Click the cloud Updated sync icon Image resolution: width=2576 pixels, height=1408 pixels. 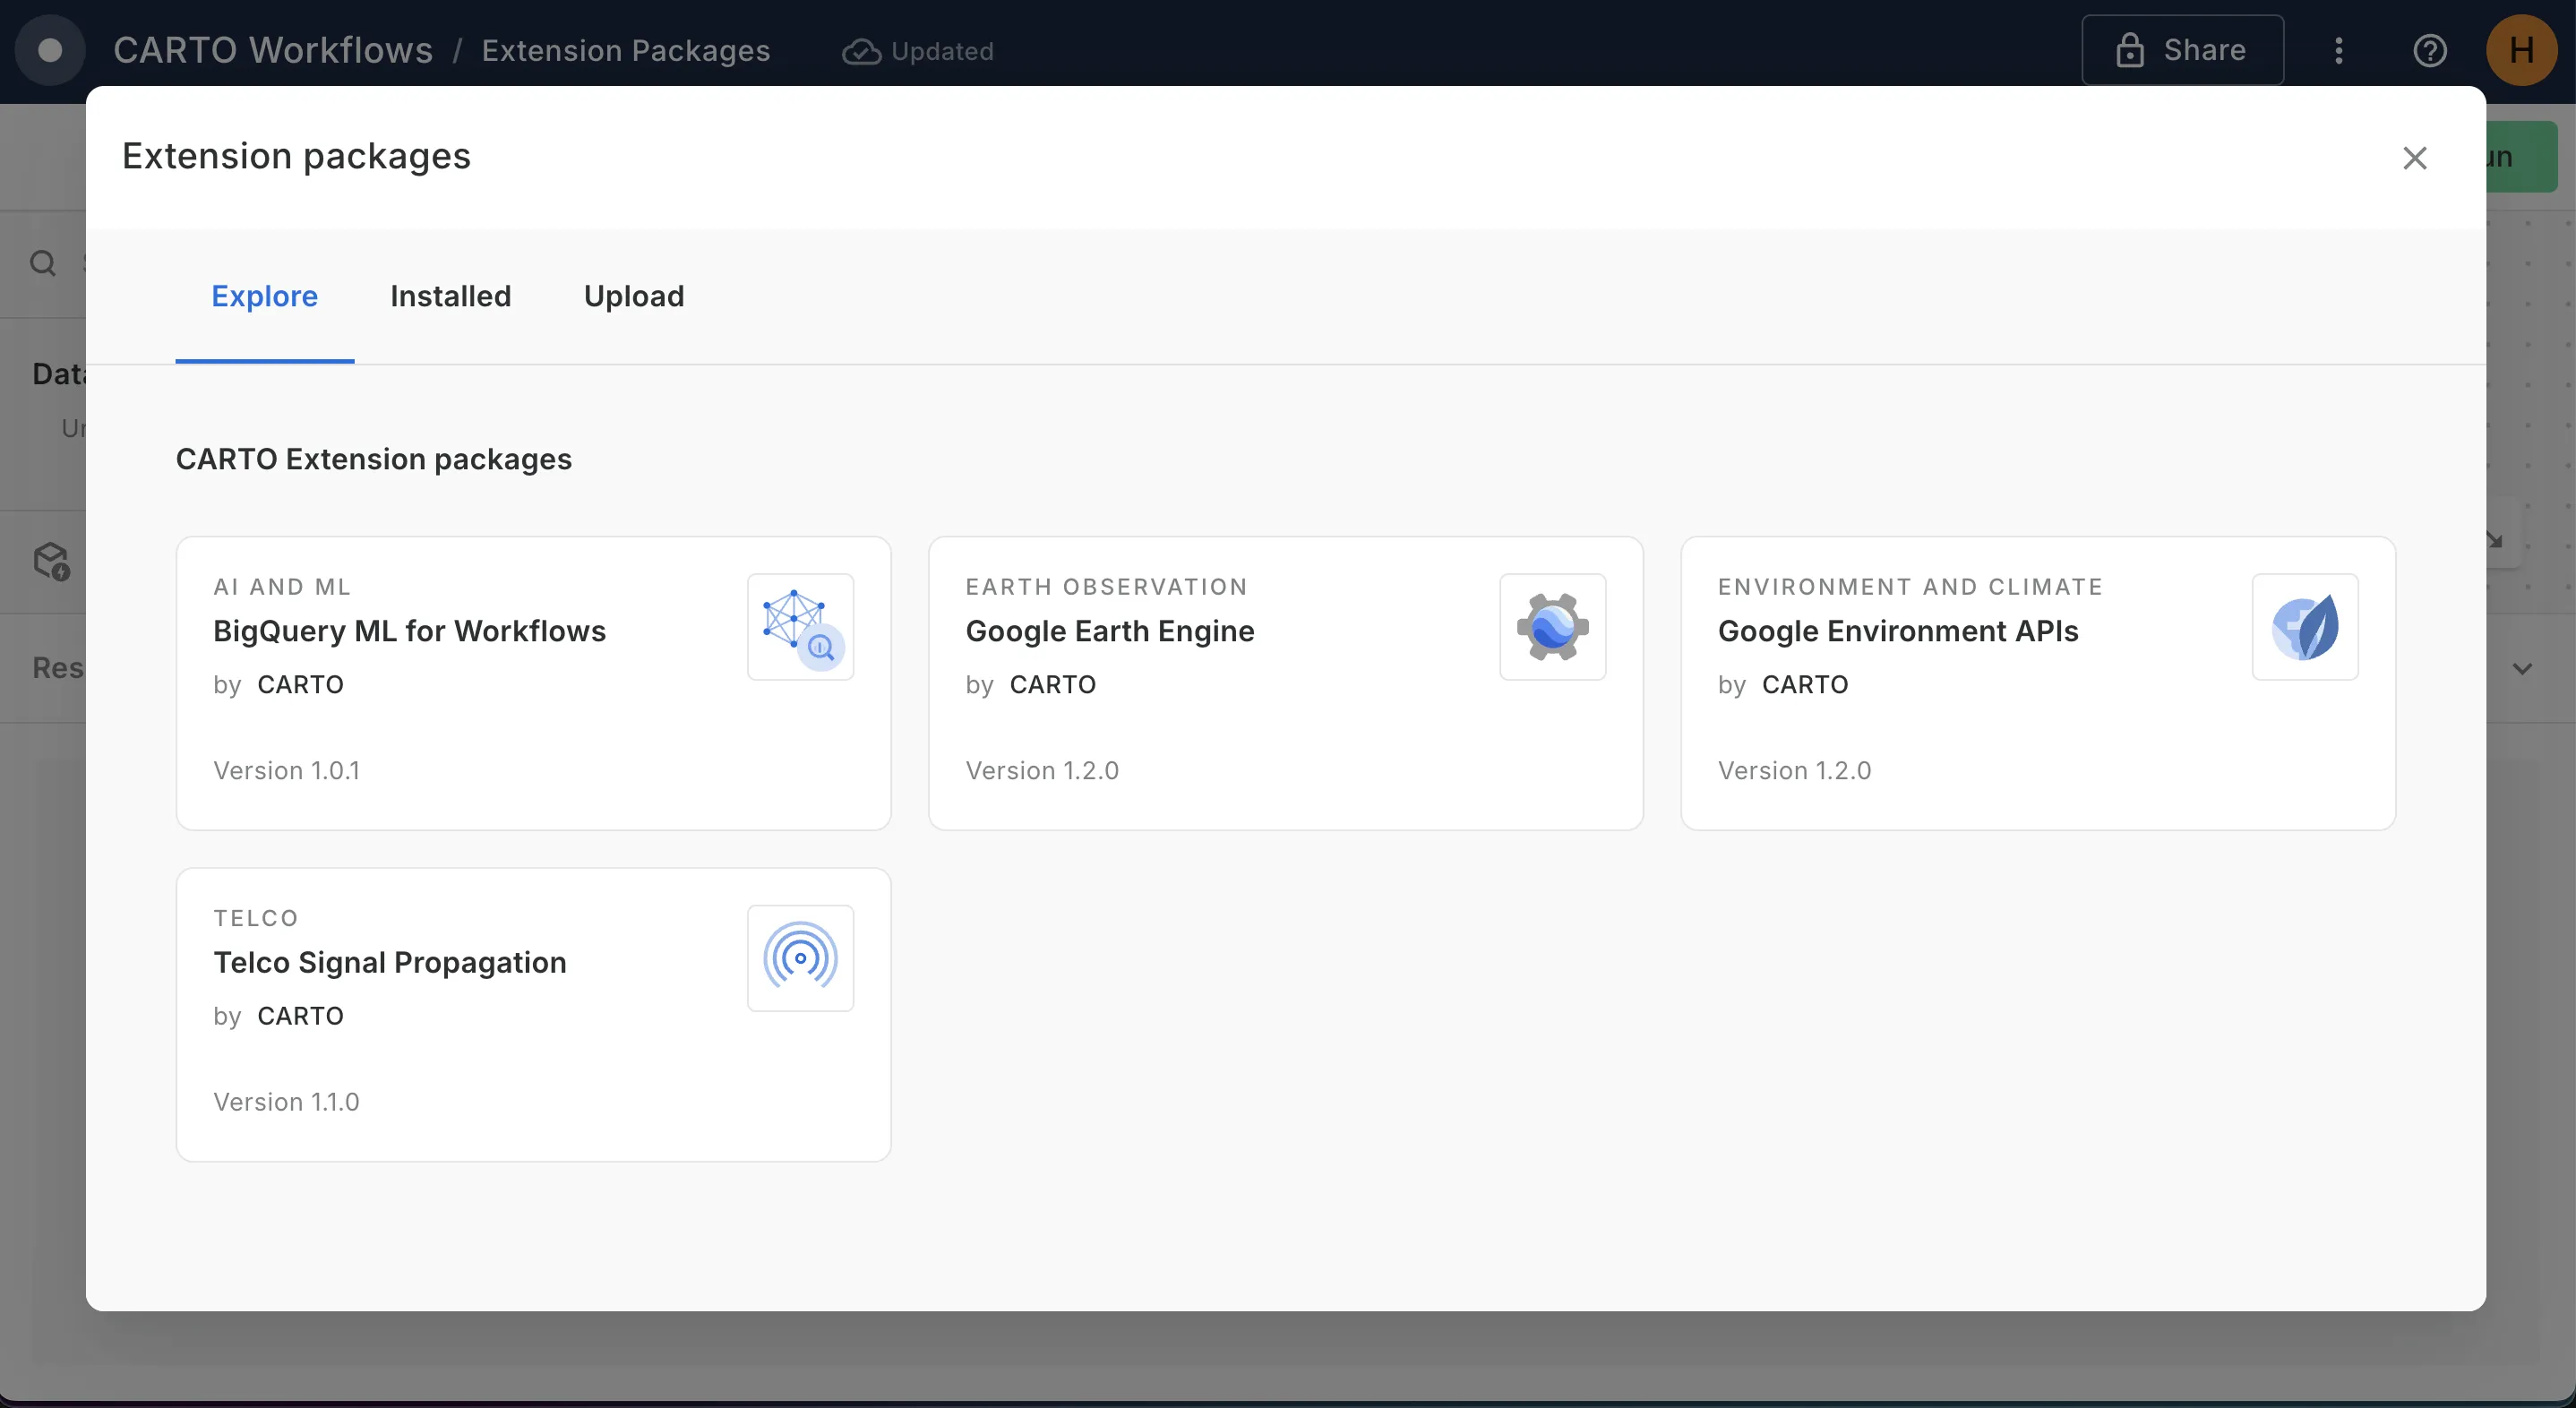pyautogui.click(x=862, y=51)
